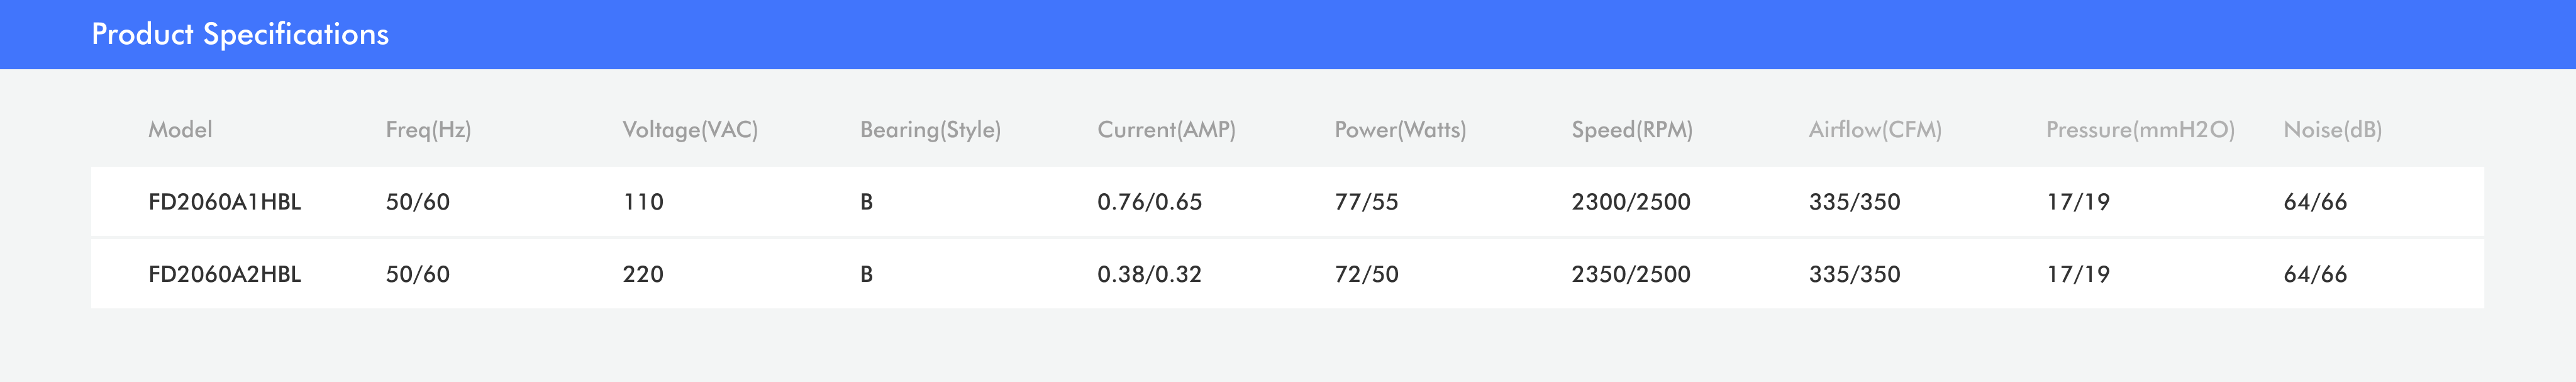Select the Freq(Hz) column header

click(x=428, y=130)
